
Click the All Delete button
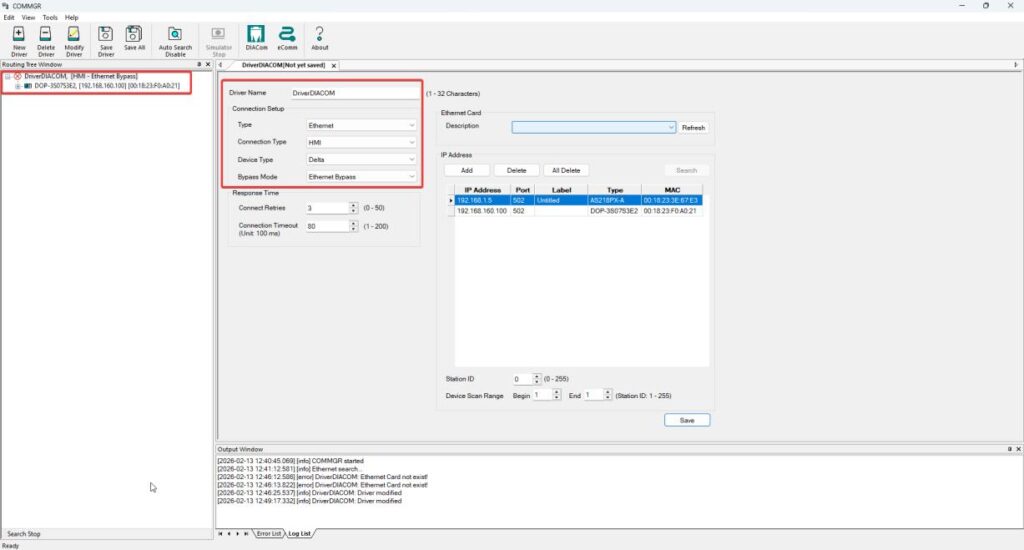(x=566, y=171)
